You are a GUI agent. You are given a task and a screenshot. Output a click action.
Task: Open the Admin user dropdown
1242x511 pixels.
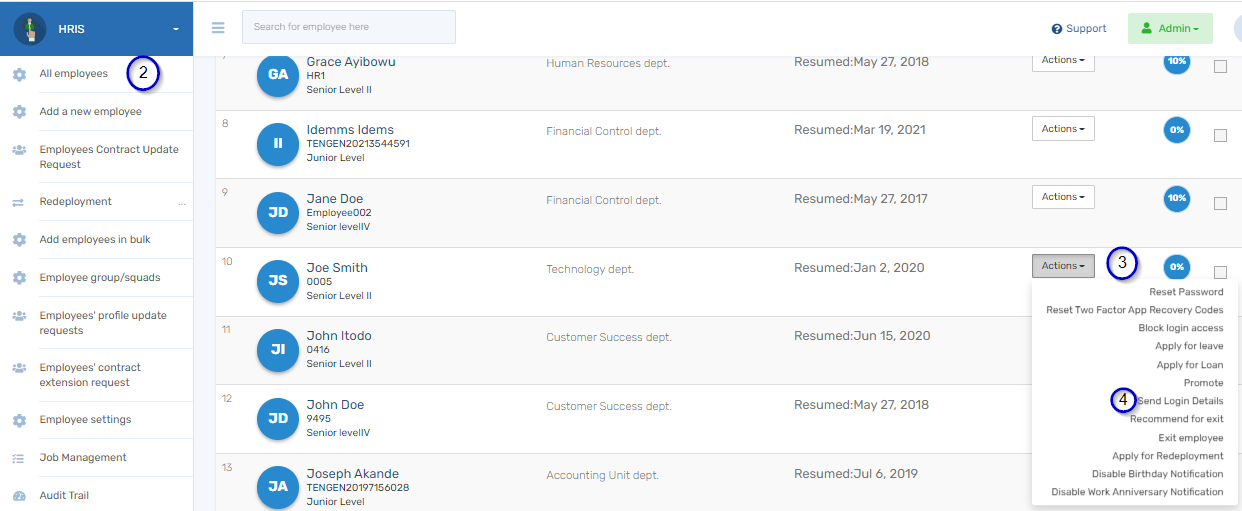(1169, 29)
